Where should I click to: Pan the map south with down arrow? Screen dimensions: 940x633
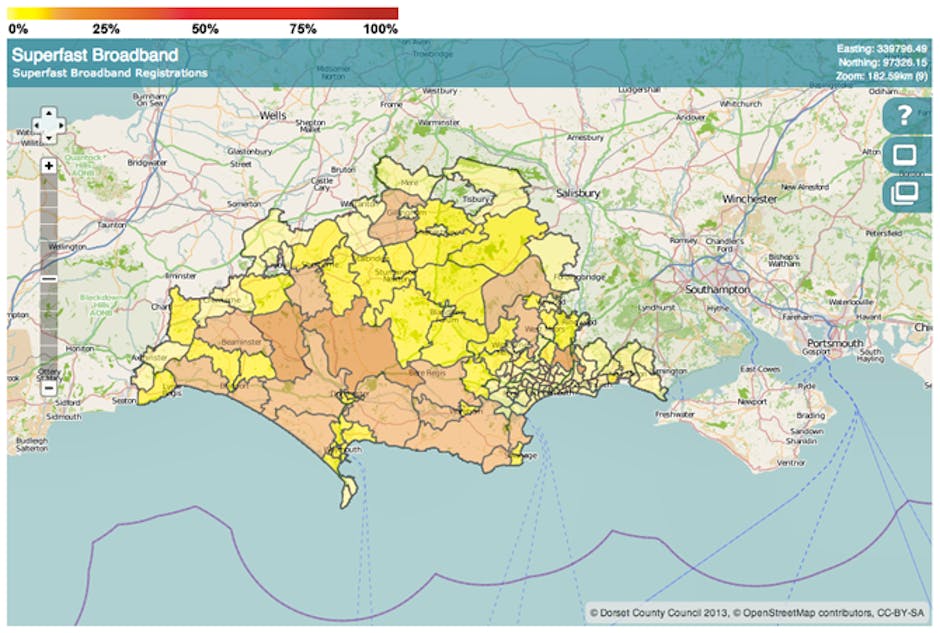(49, 139)
